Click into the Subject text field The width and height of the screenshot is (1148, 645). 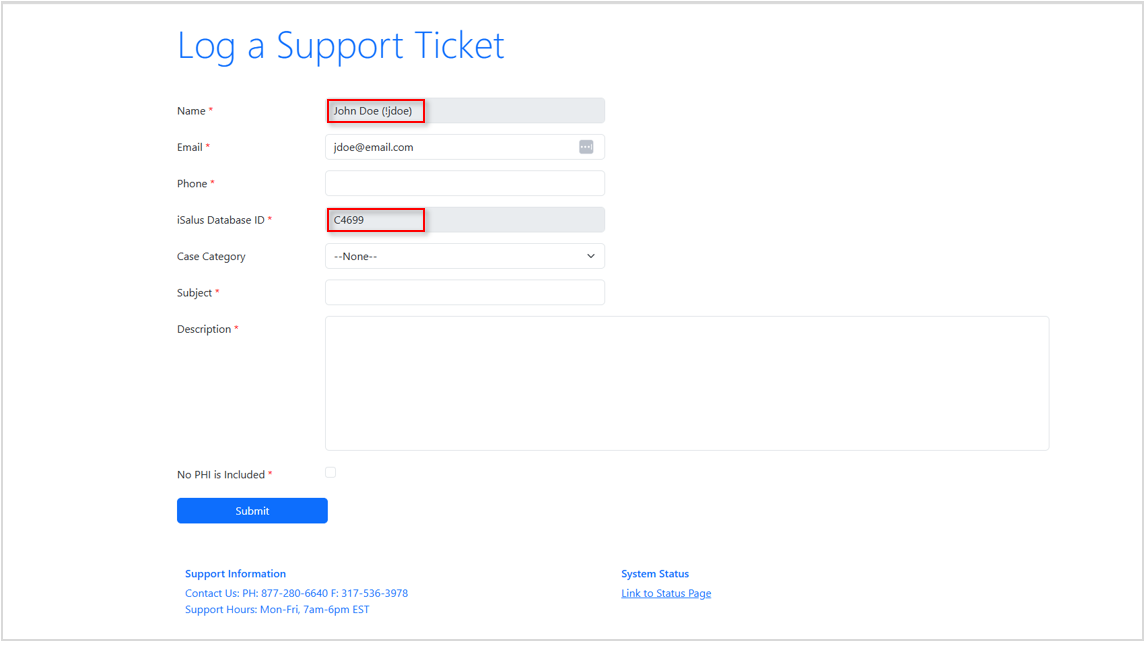tap(465, 292)
